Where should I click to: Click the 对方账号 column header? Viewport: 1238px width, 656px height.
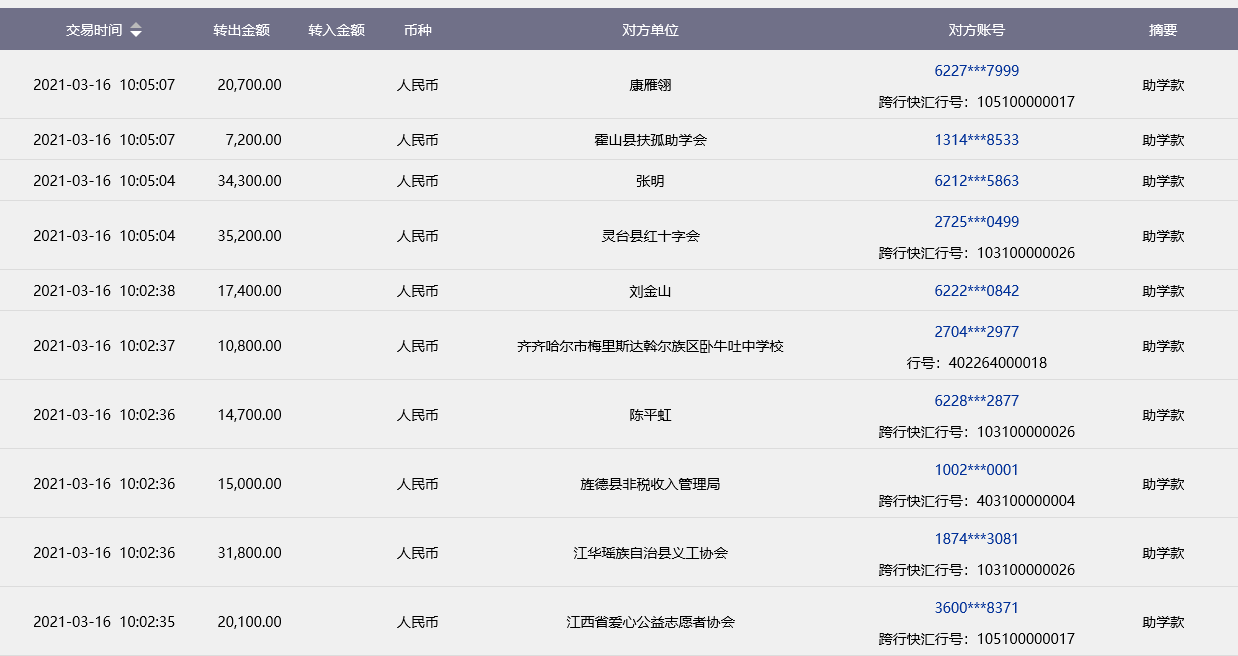(x=976, y=30)
